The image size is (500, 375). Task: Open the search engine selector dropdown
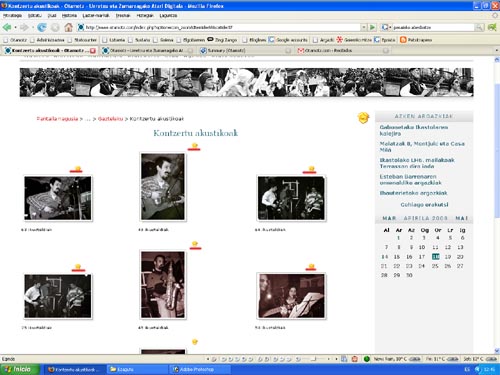(x=386, y=27)
